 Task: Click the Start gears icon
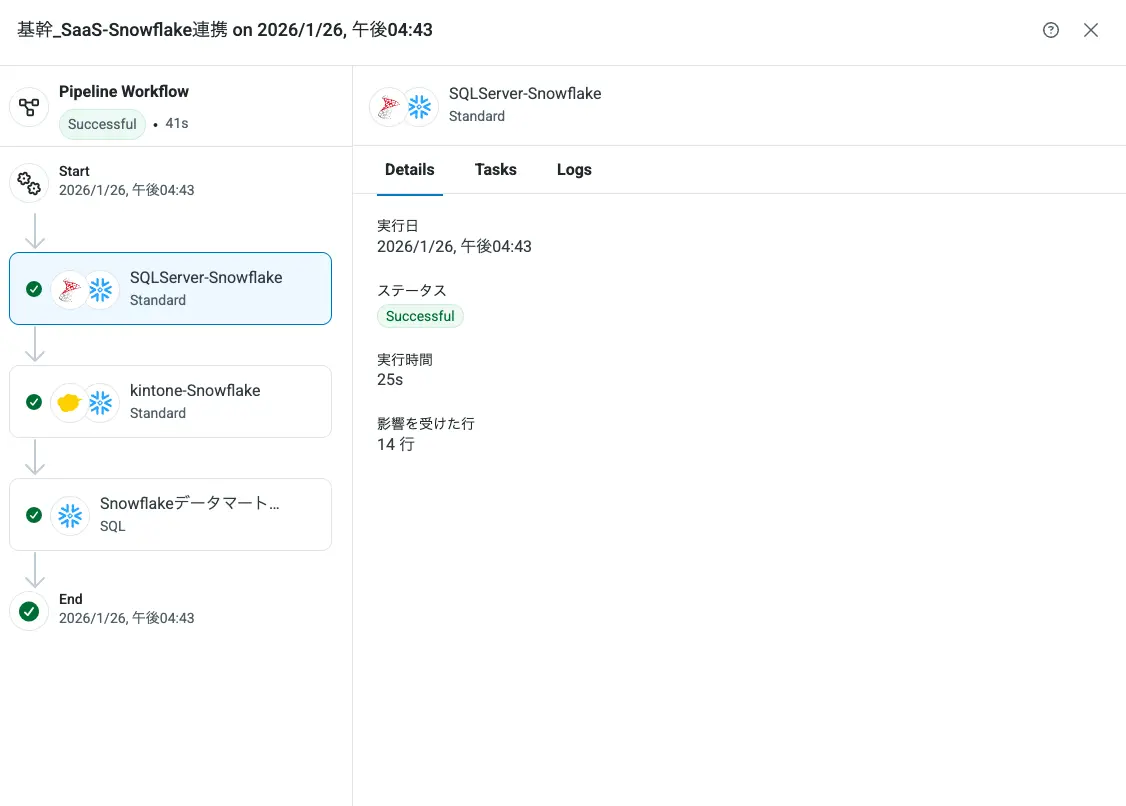coord(29,183)
